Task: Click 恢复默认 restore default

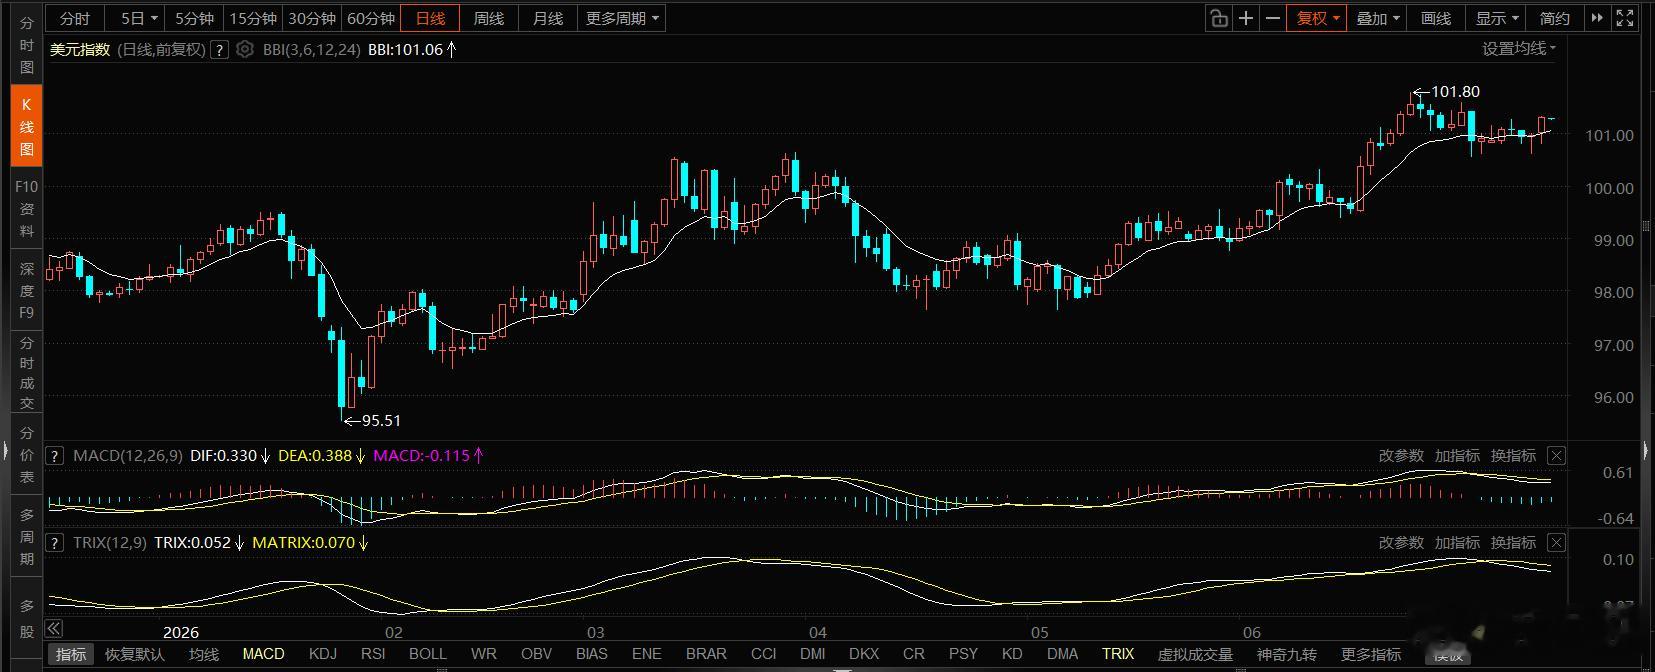Action: pos(135,654)
